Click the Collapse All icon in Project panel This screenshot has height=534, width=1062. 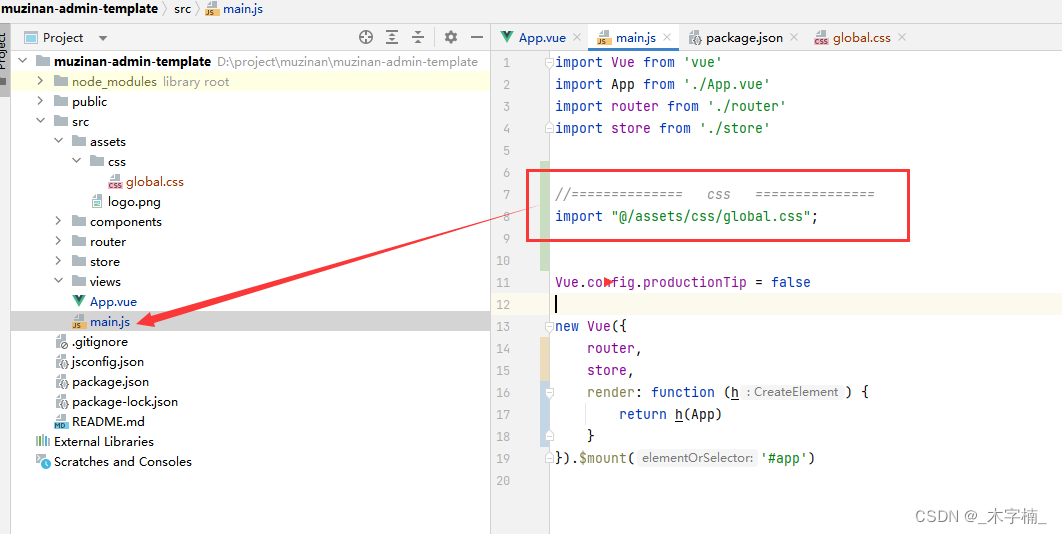[419, 37]
